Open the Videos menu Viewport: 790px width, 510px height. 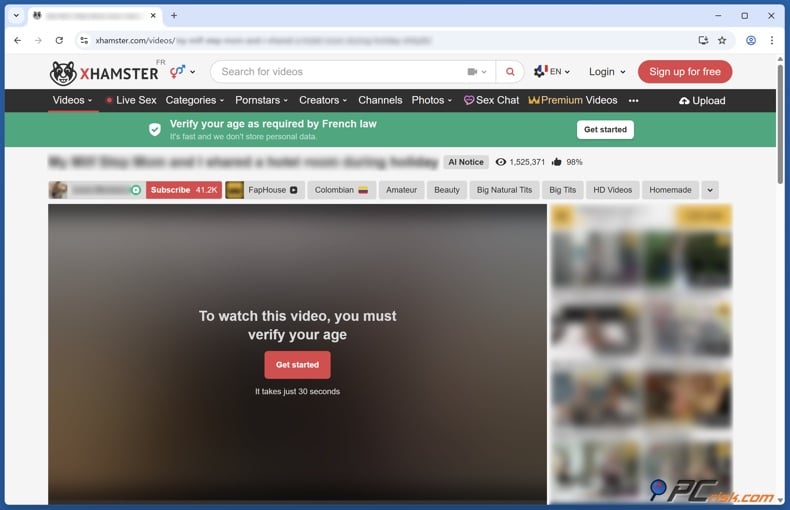(73, 100)
